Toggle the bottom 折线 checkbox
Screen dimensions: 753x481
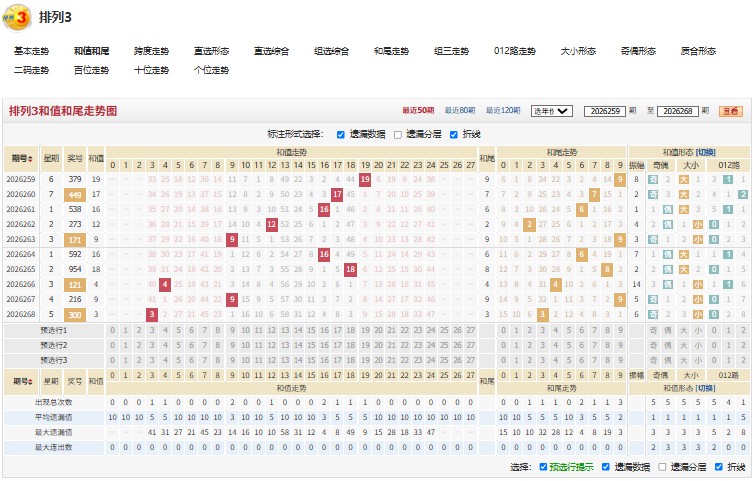click(x=719, y=467)
